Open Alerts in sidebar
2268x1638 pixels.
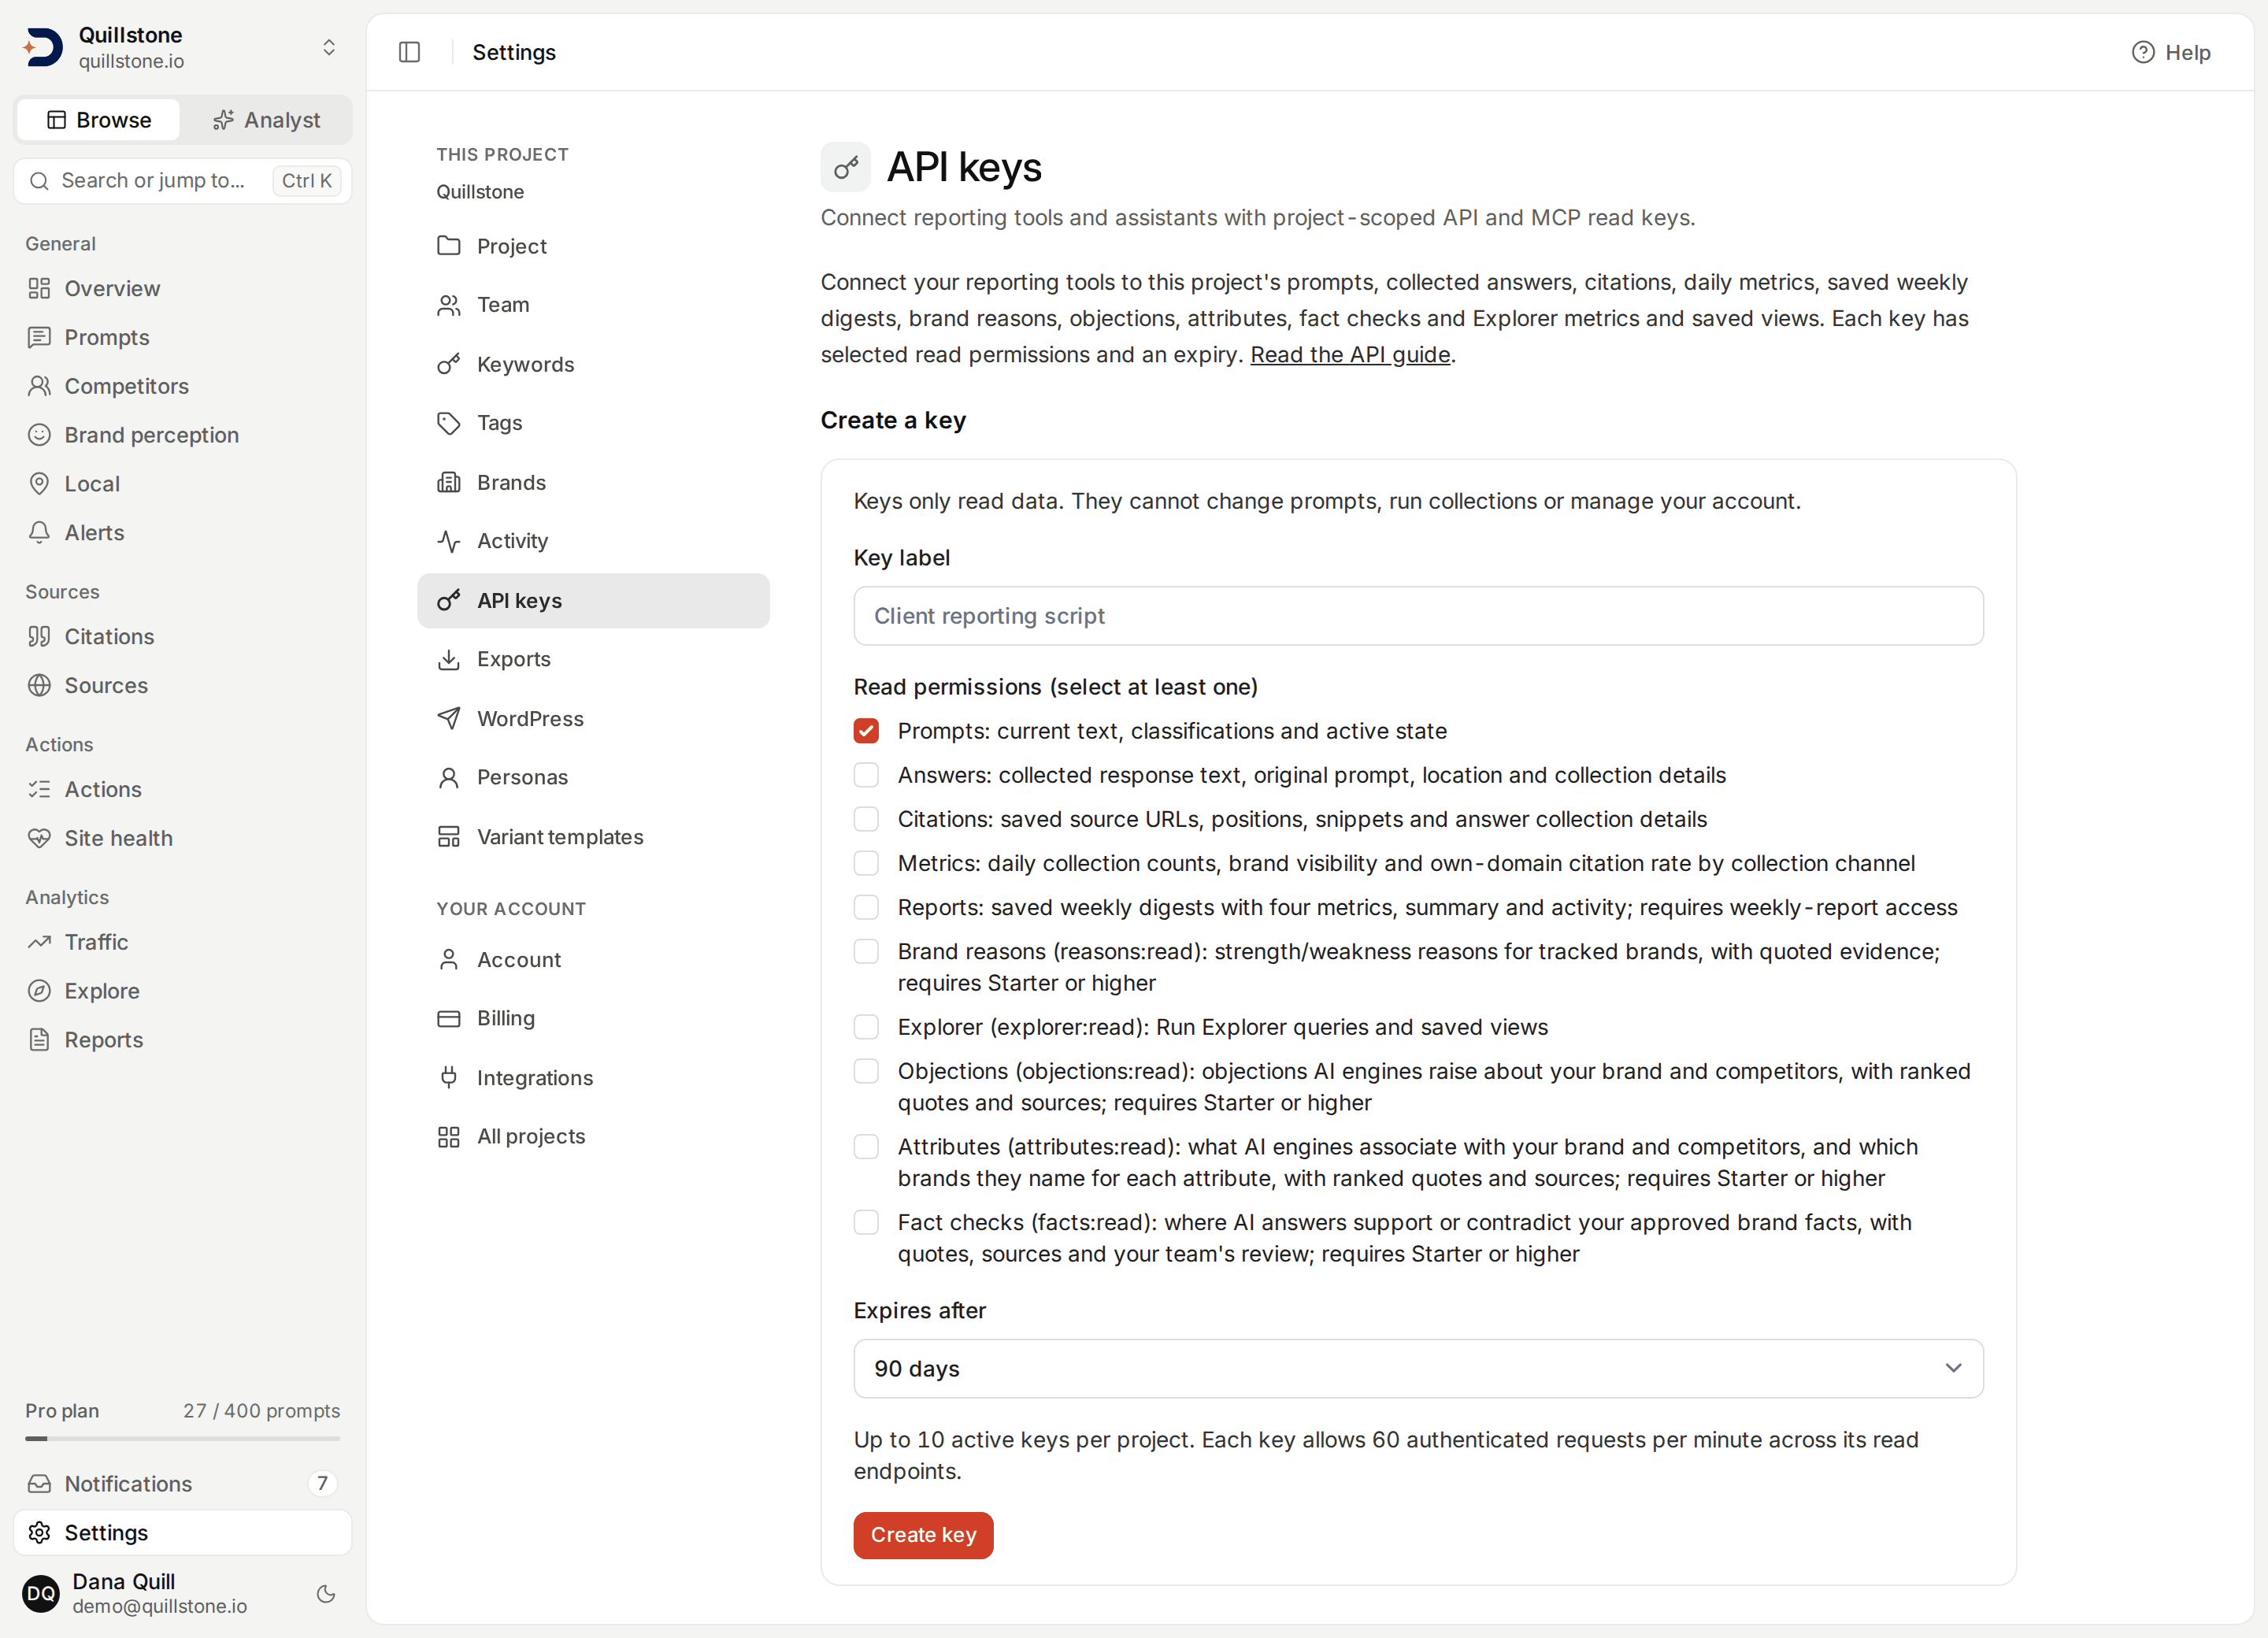pyautogui.click(x=183, y=533)
